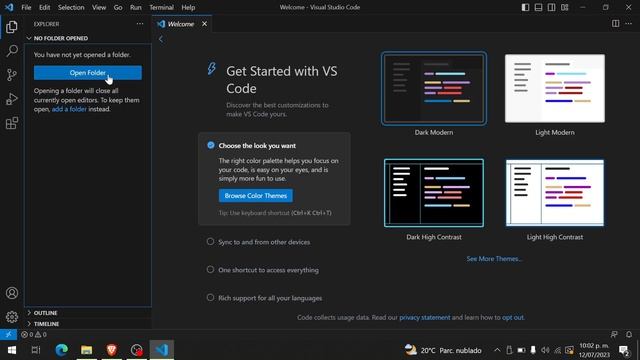Click the Open Folder button
Screen dimensions: 640x360
tap(88, 73)
